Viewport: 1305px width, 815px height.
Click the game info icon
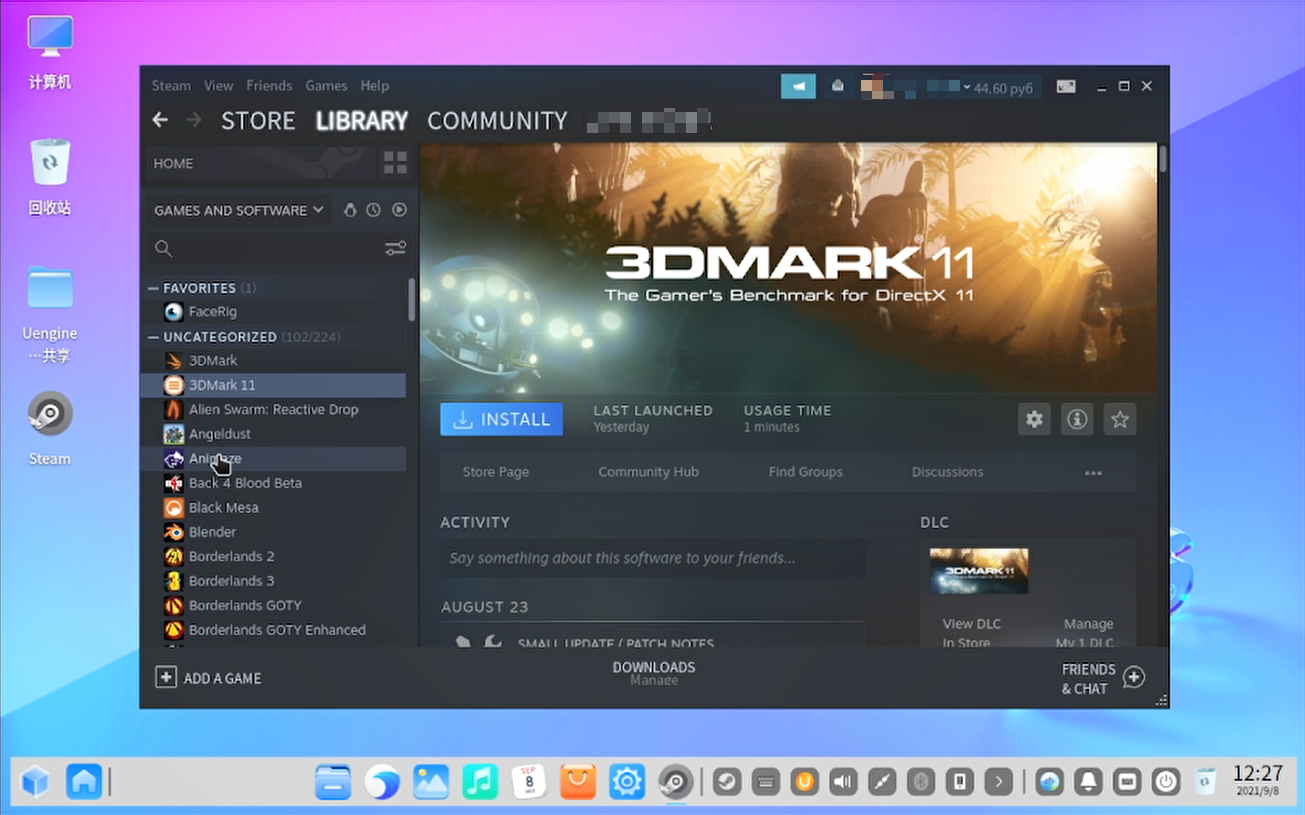pyautogui.click(x=1077, y=419)
